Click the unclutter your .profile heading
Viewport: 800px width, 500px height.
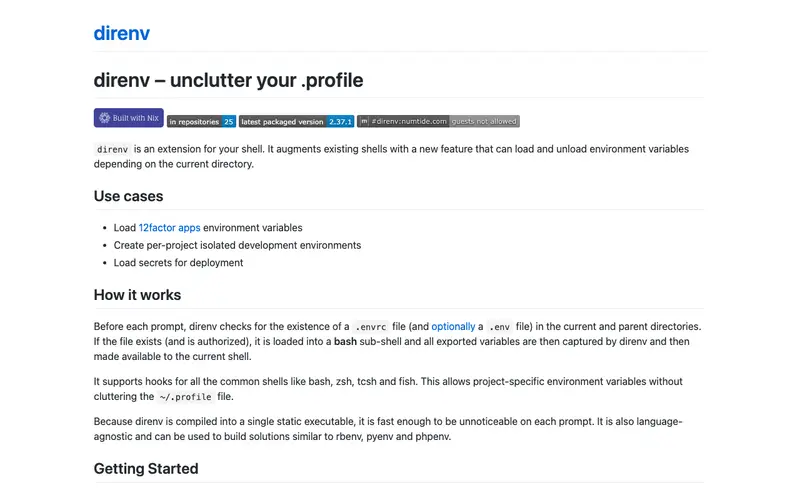point(229,81)
